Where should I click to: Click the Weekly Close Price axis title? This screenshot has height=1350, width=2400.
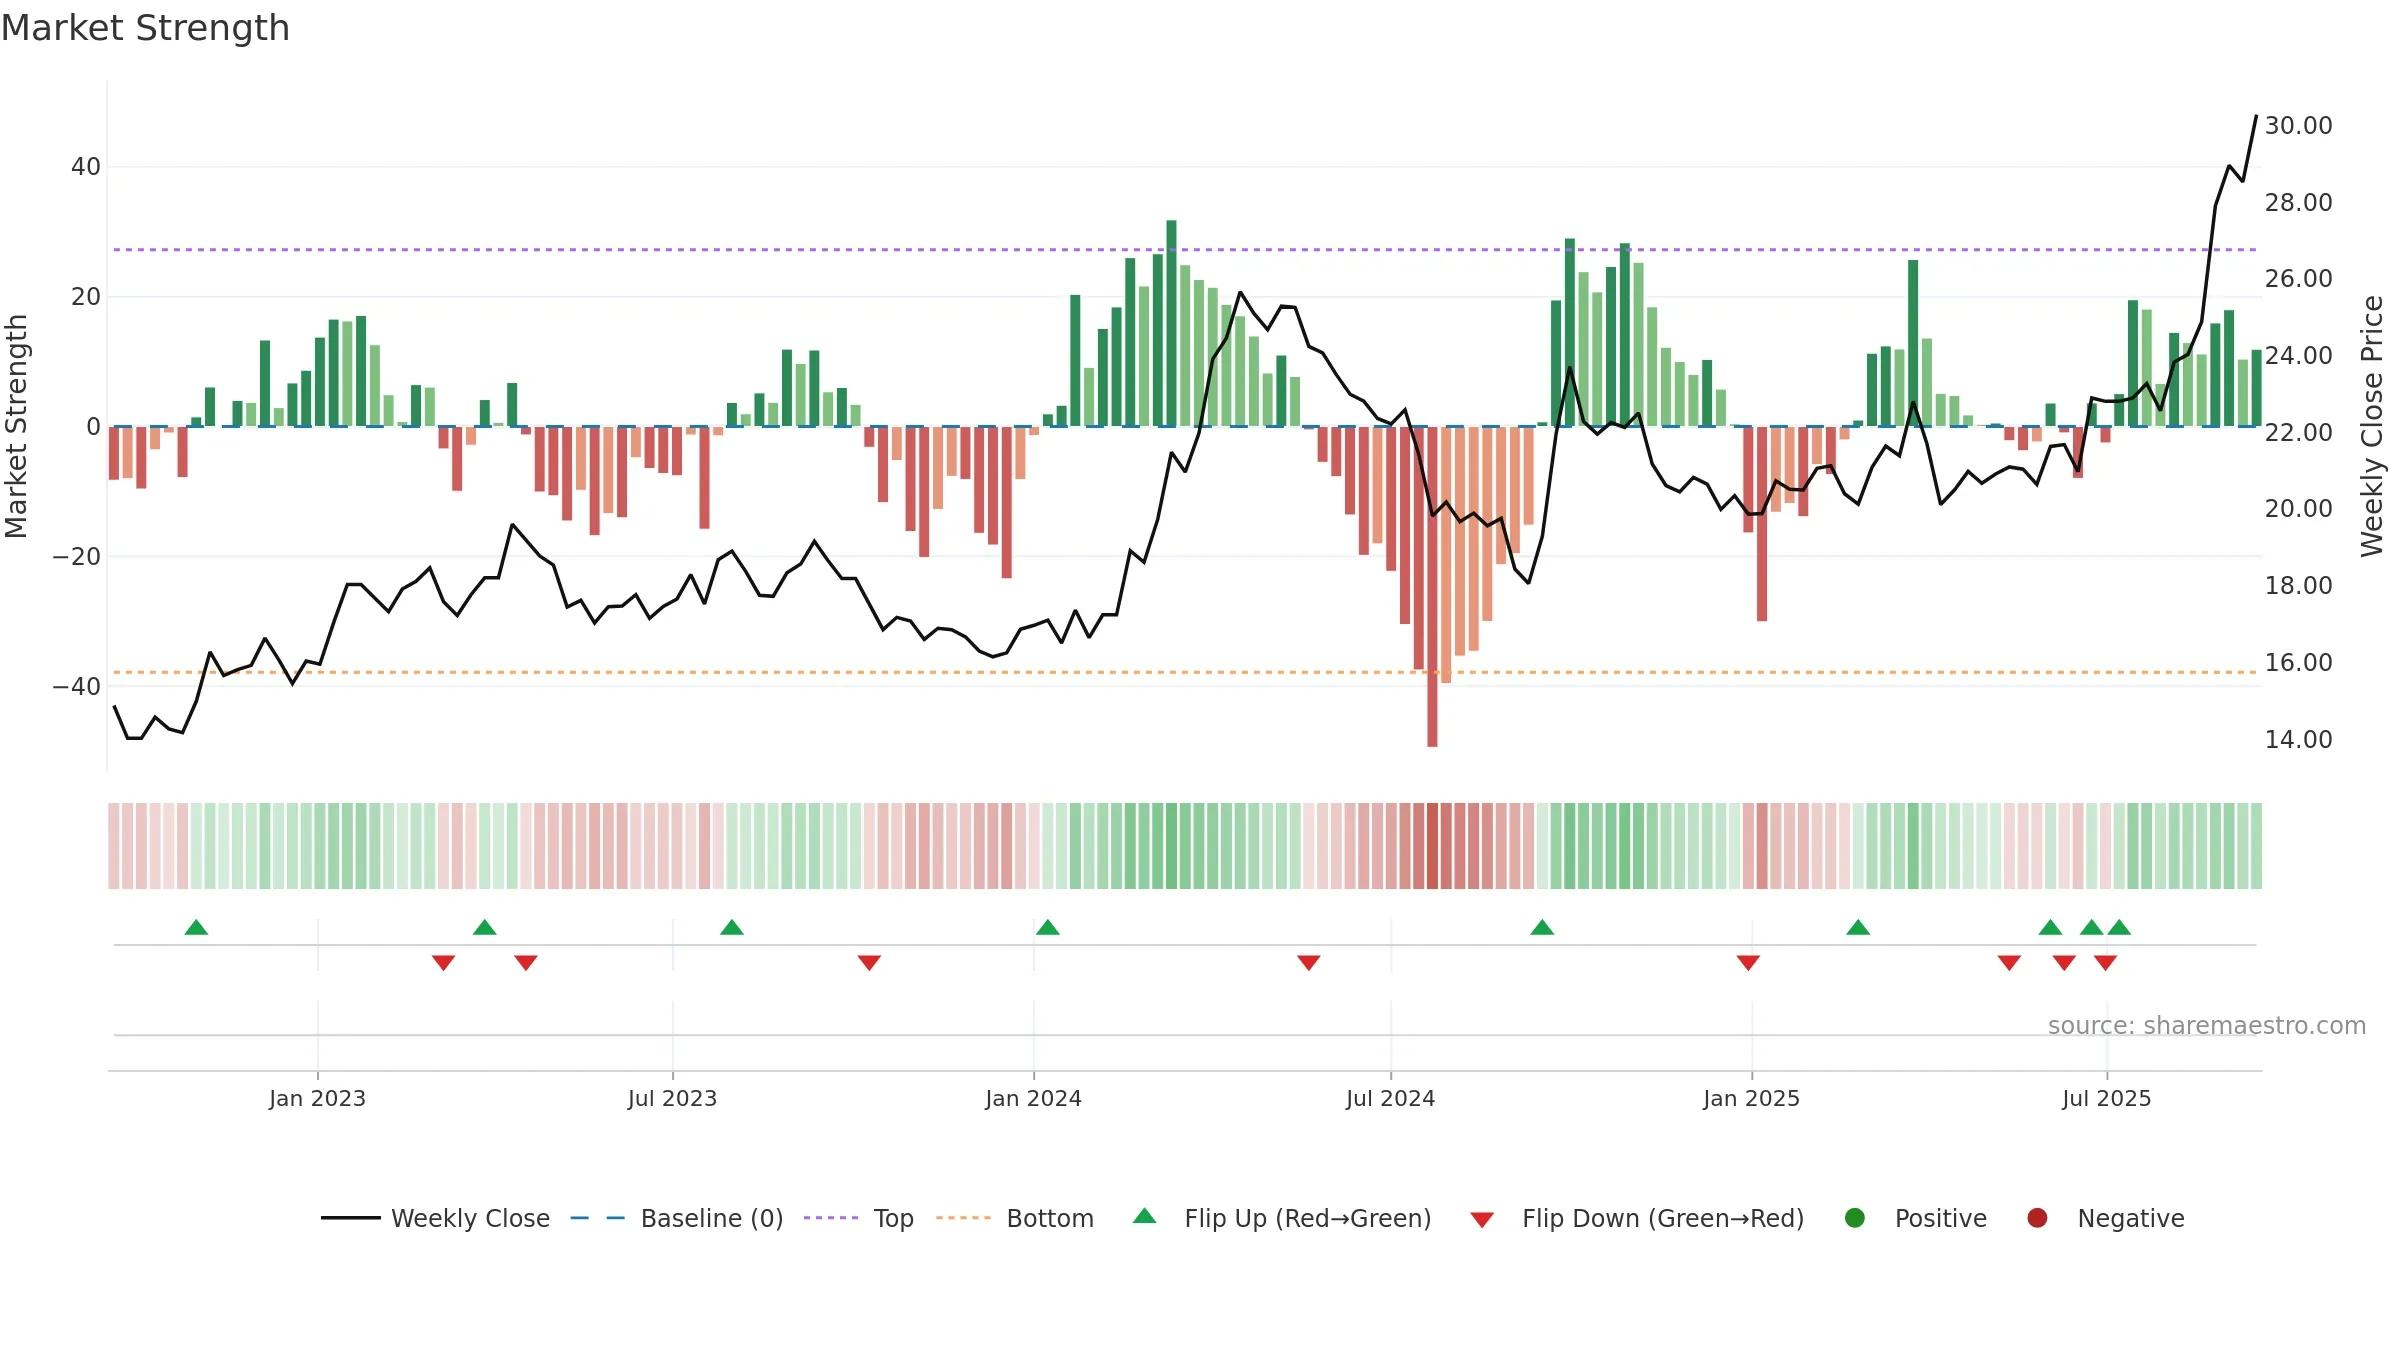(2372, 426)
